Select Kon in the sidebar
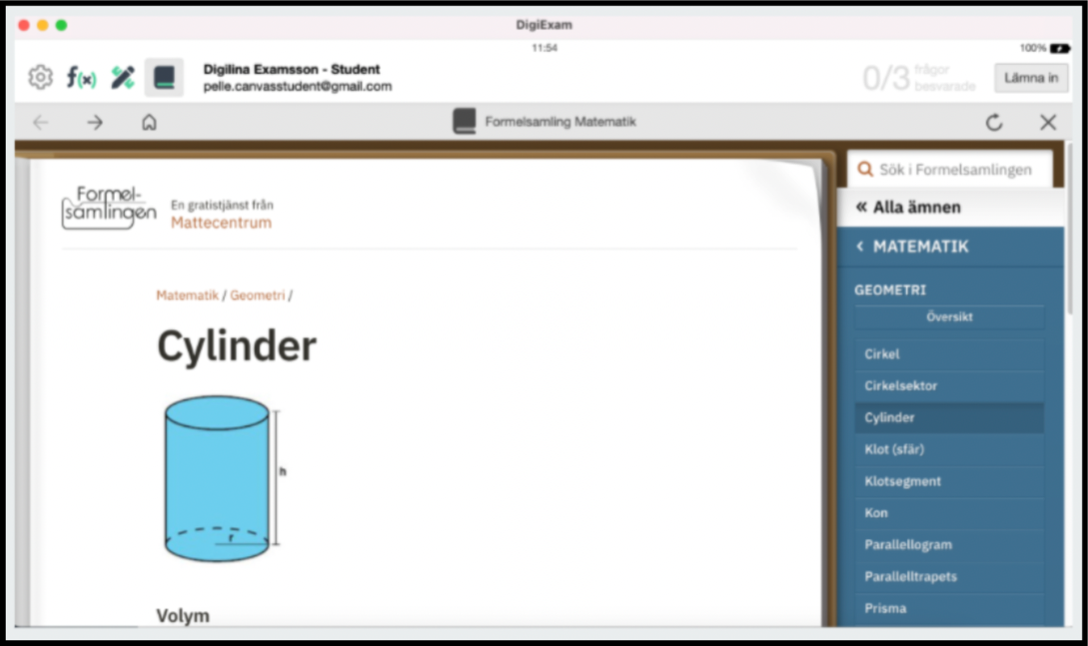The height and width of the screenshot is (646, 1088). coord(949,513)
